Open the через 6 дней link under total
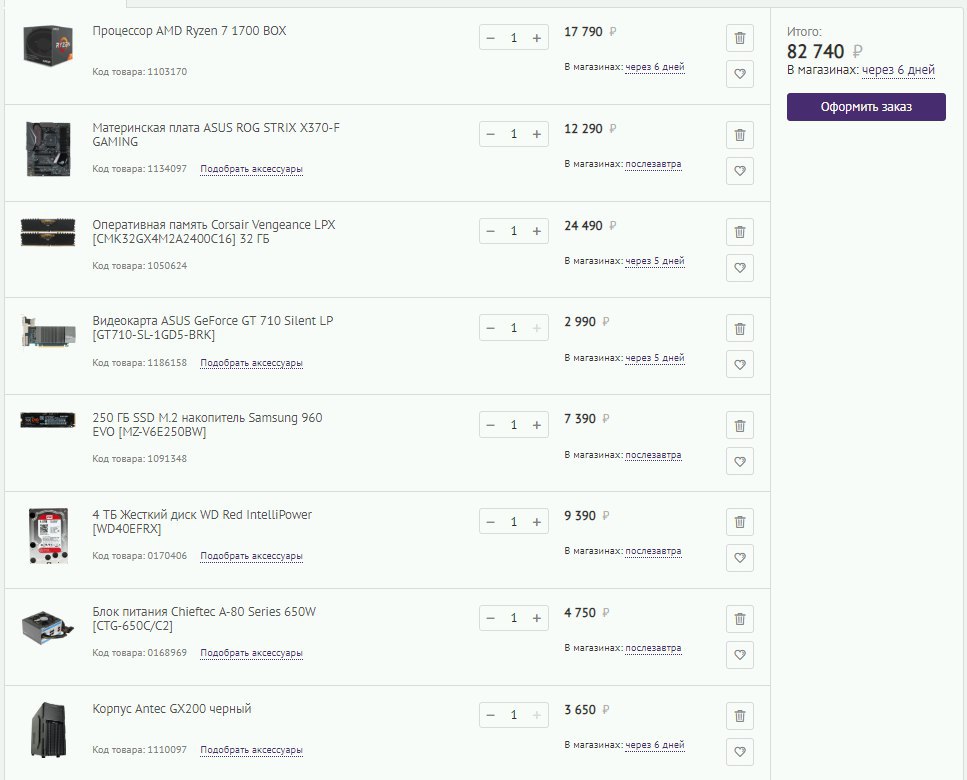Viewport: 967px width, 780px height. (x=898, y=70)
